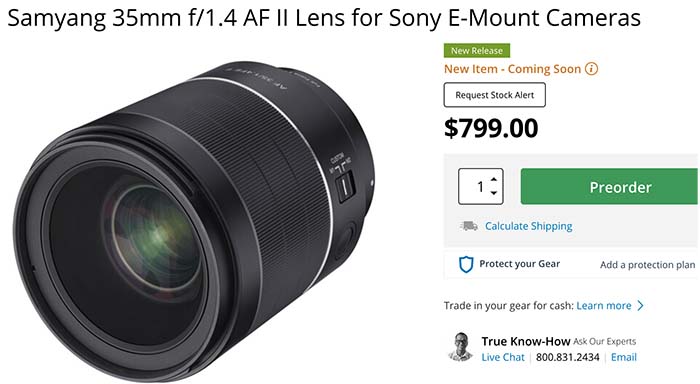The width and height of the screenshot is (700, 384).
Task: Click the shipping truck icon
Action: pyautogui.click(x=468, y=226)
